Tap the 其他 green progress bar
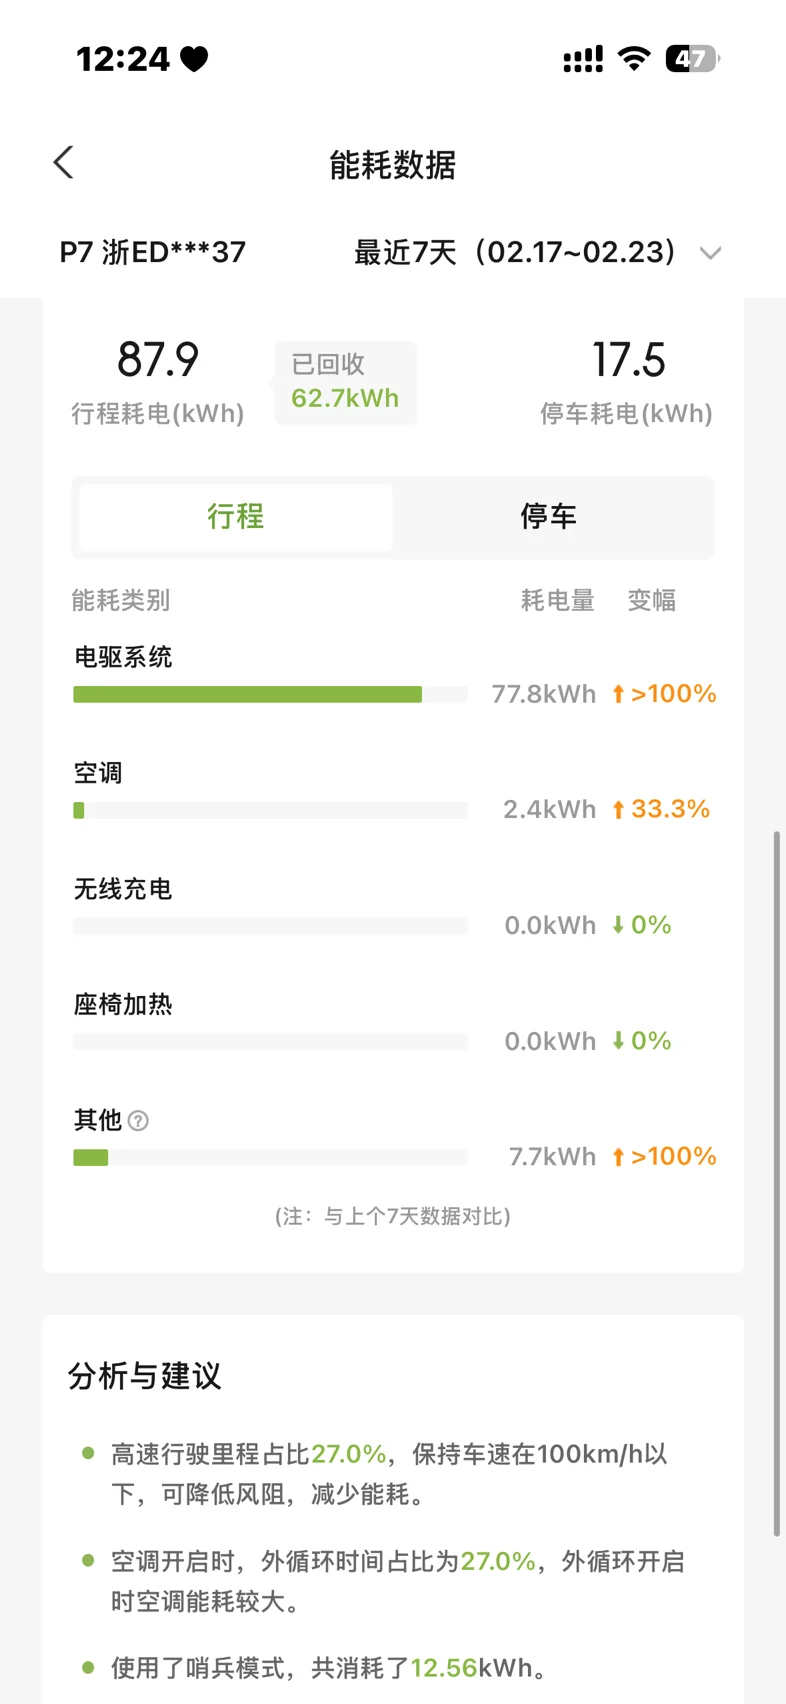The image size is (786, 1704). [91, 1158]
